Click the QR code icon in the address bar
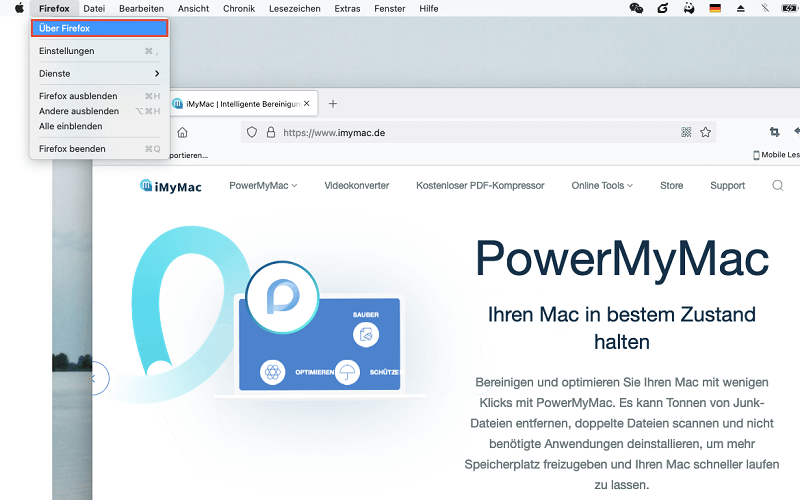The image size is (800, 500). pyautogui.click(x=686, y=133)
